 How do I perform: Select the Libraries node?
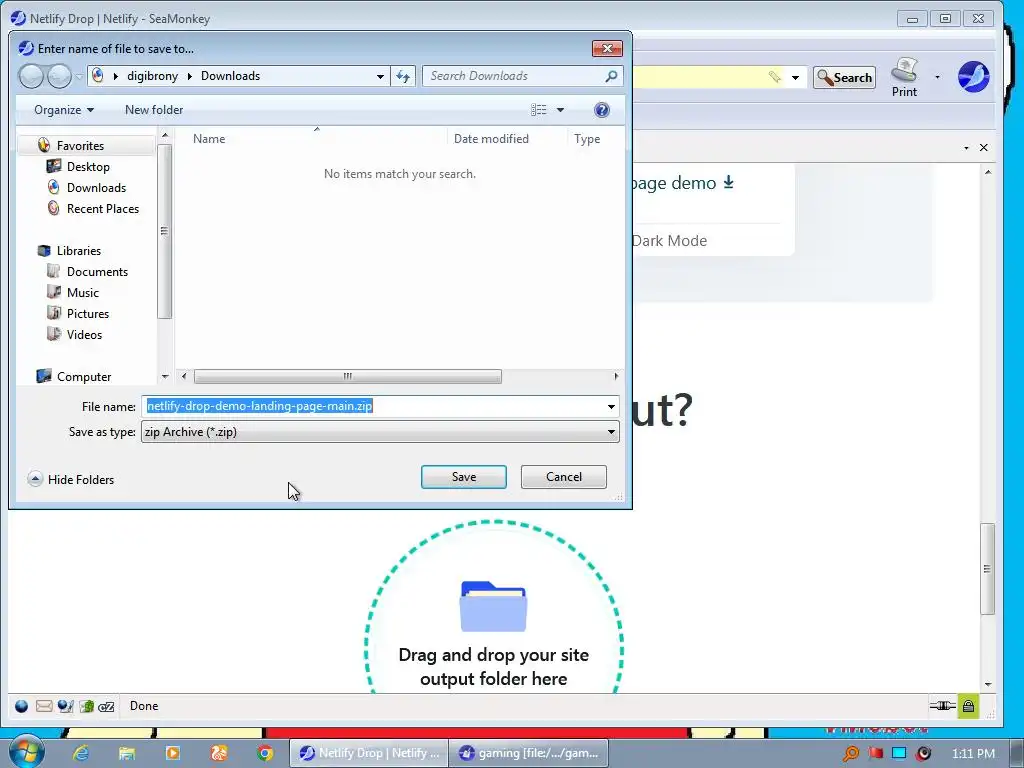pyautogui.click(x=78, y=251)
